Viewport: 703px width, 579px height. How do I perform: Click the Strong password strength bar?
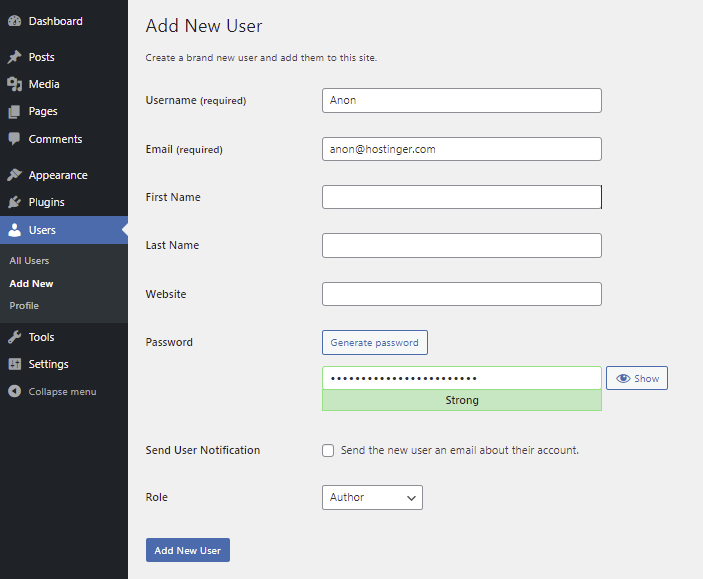[x=461, y=400]
